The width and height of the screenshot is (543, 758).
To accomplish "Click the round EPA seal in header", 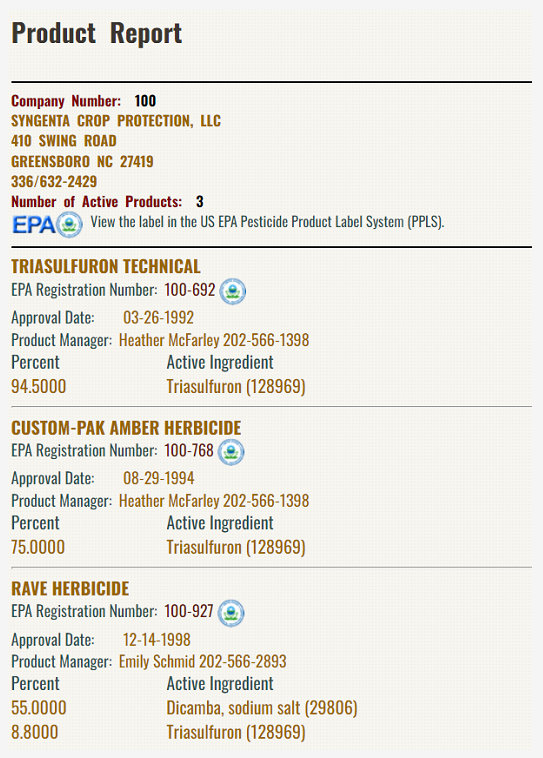I will tap(69, 225).
